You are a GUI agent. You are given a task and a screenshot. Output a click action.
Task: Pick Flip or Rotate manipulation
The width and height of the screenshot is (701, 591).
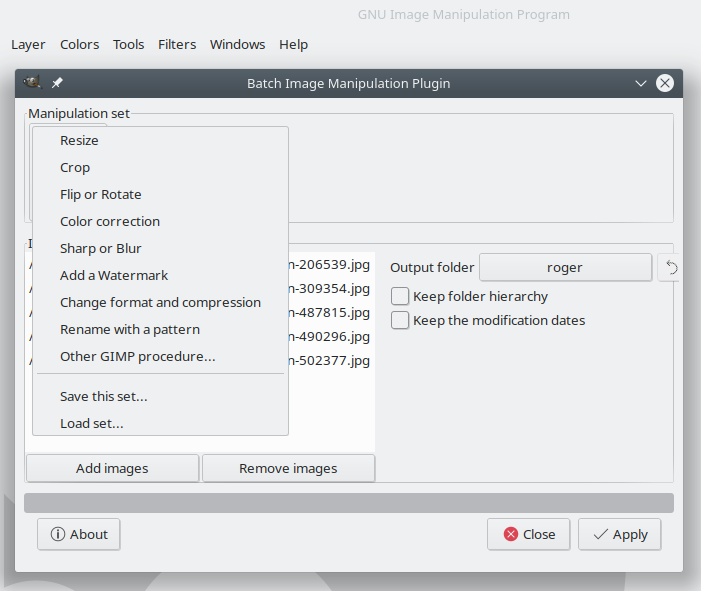point(100,195)
